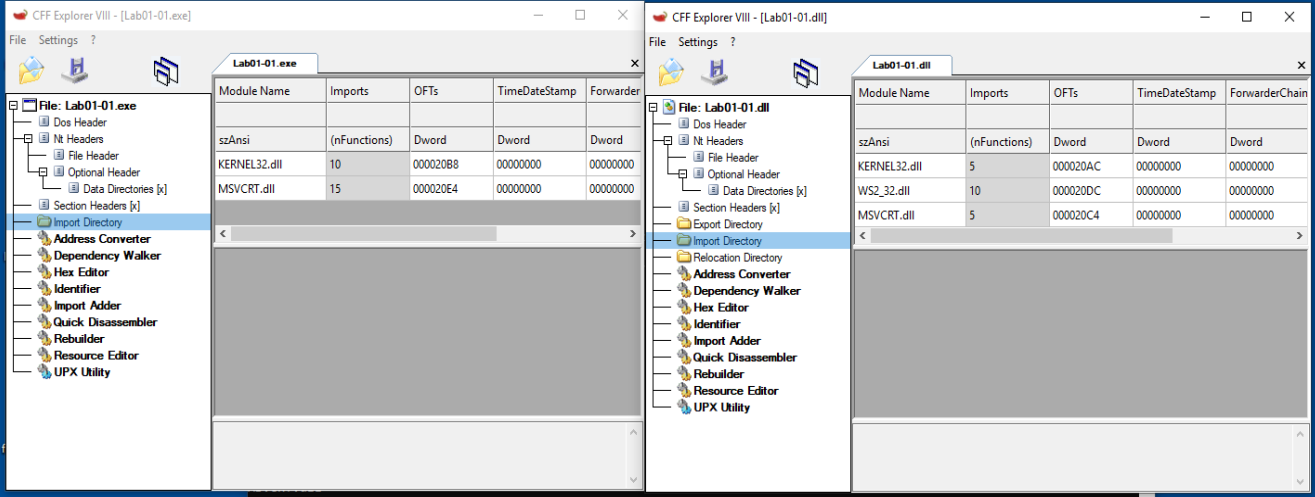Open Address Converter in Lab01-01.dll tree

pyautogui.click(x=742, y=274)
